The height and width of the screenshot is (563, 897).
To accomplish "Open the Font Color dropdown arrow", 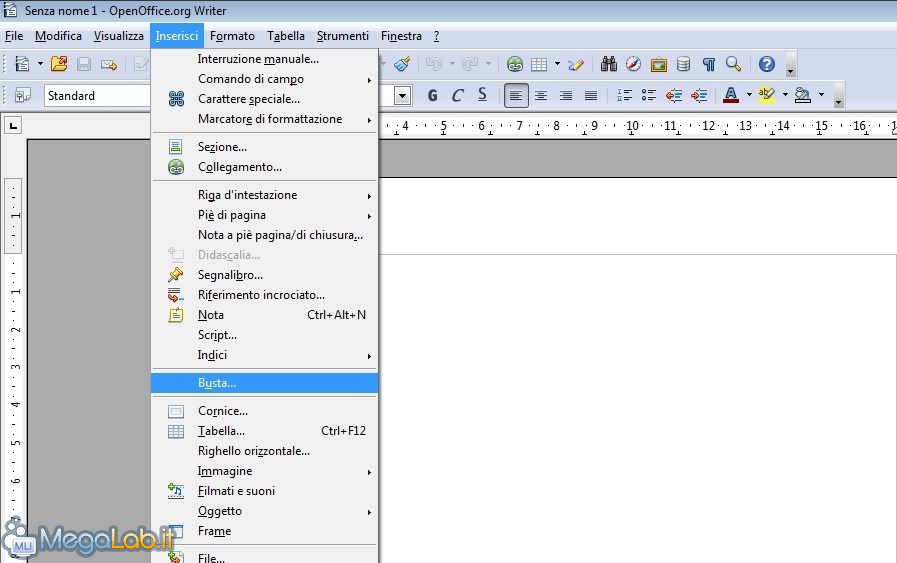I will click(749, 95).
